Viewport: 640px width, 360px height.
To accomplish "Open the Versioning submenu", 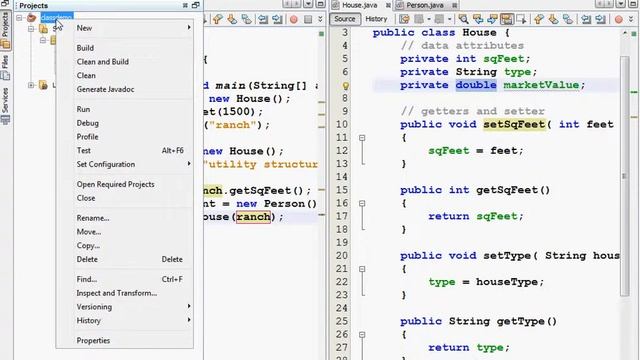I will coord(133,307).
